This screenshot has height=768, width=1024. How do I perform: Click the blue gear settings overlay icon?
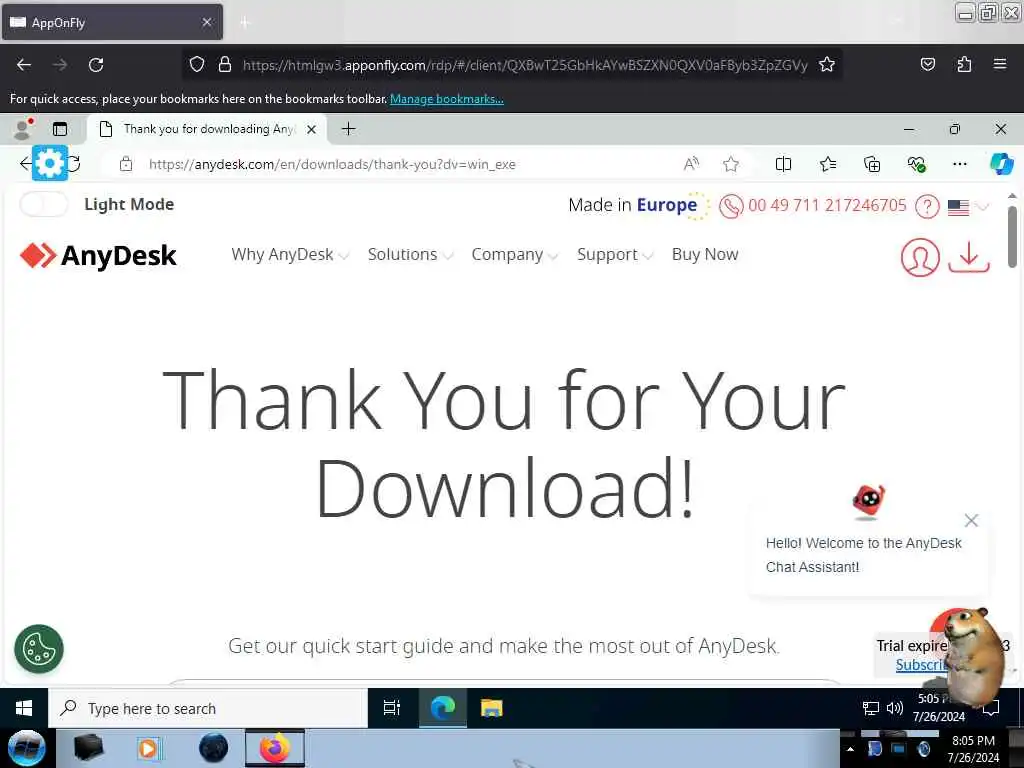50,163
